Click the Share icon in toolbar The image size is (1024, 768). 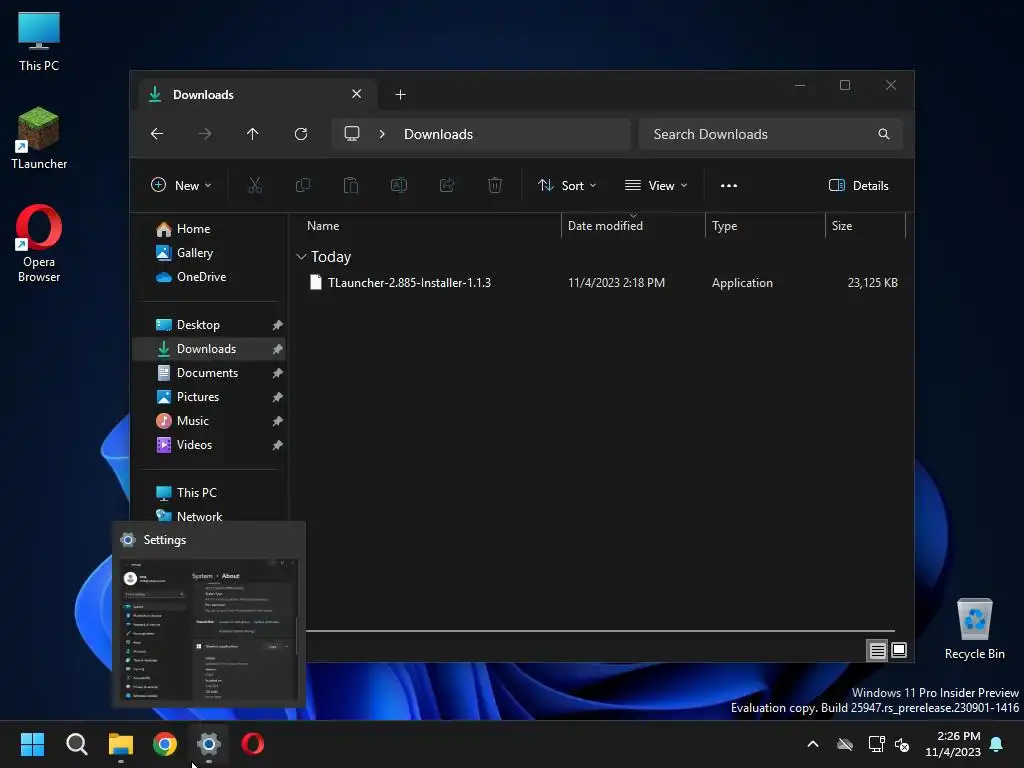click(447, 185)
